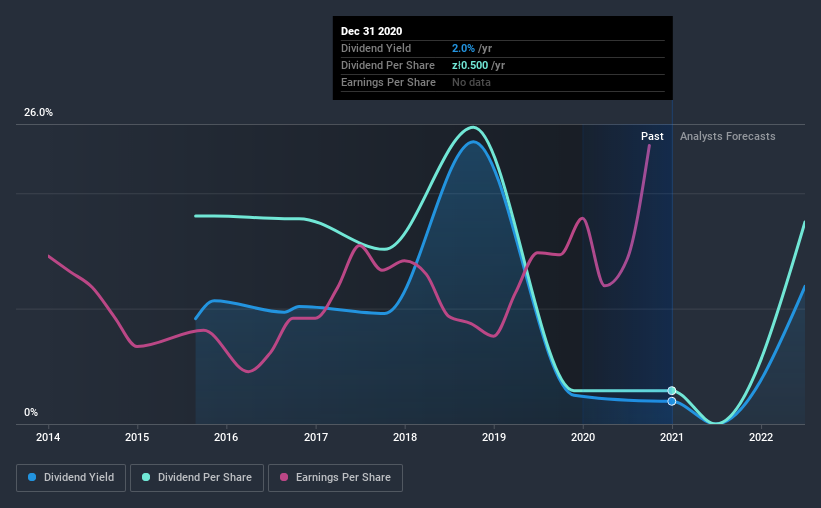This screenshot has height=508, width=821.
Task: Click the 2.0% /yr dividend yield value
Action: tap(472, 49)
